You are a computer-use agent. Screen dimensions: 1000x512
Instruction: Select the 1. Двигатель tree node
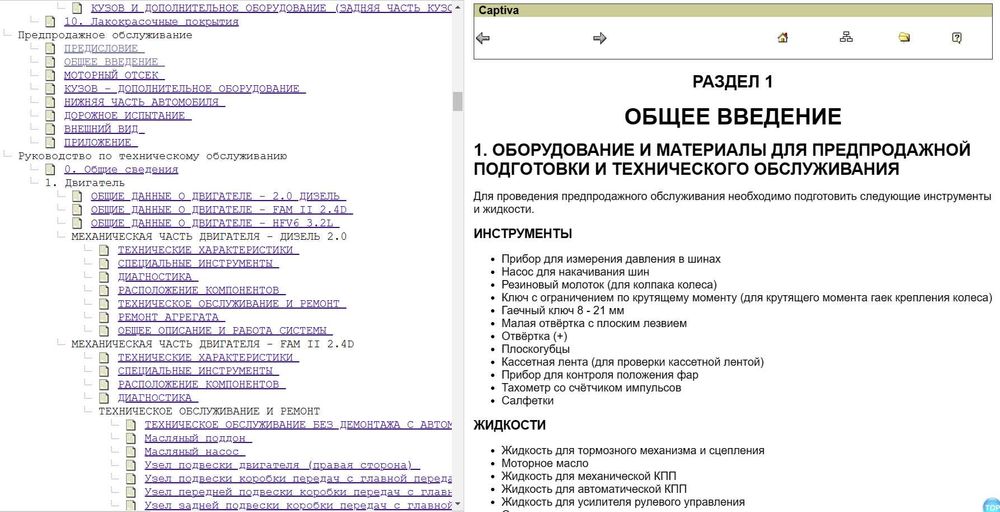80,182
